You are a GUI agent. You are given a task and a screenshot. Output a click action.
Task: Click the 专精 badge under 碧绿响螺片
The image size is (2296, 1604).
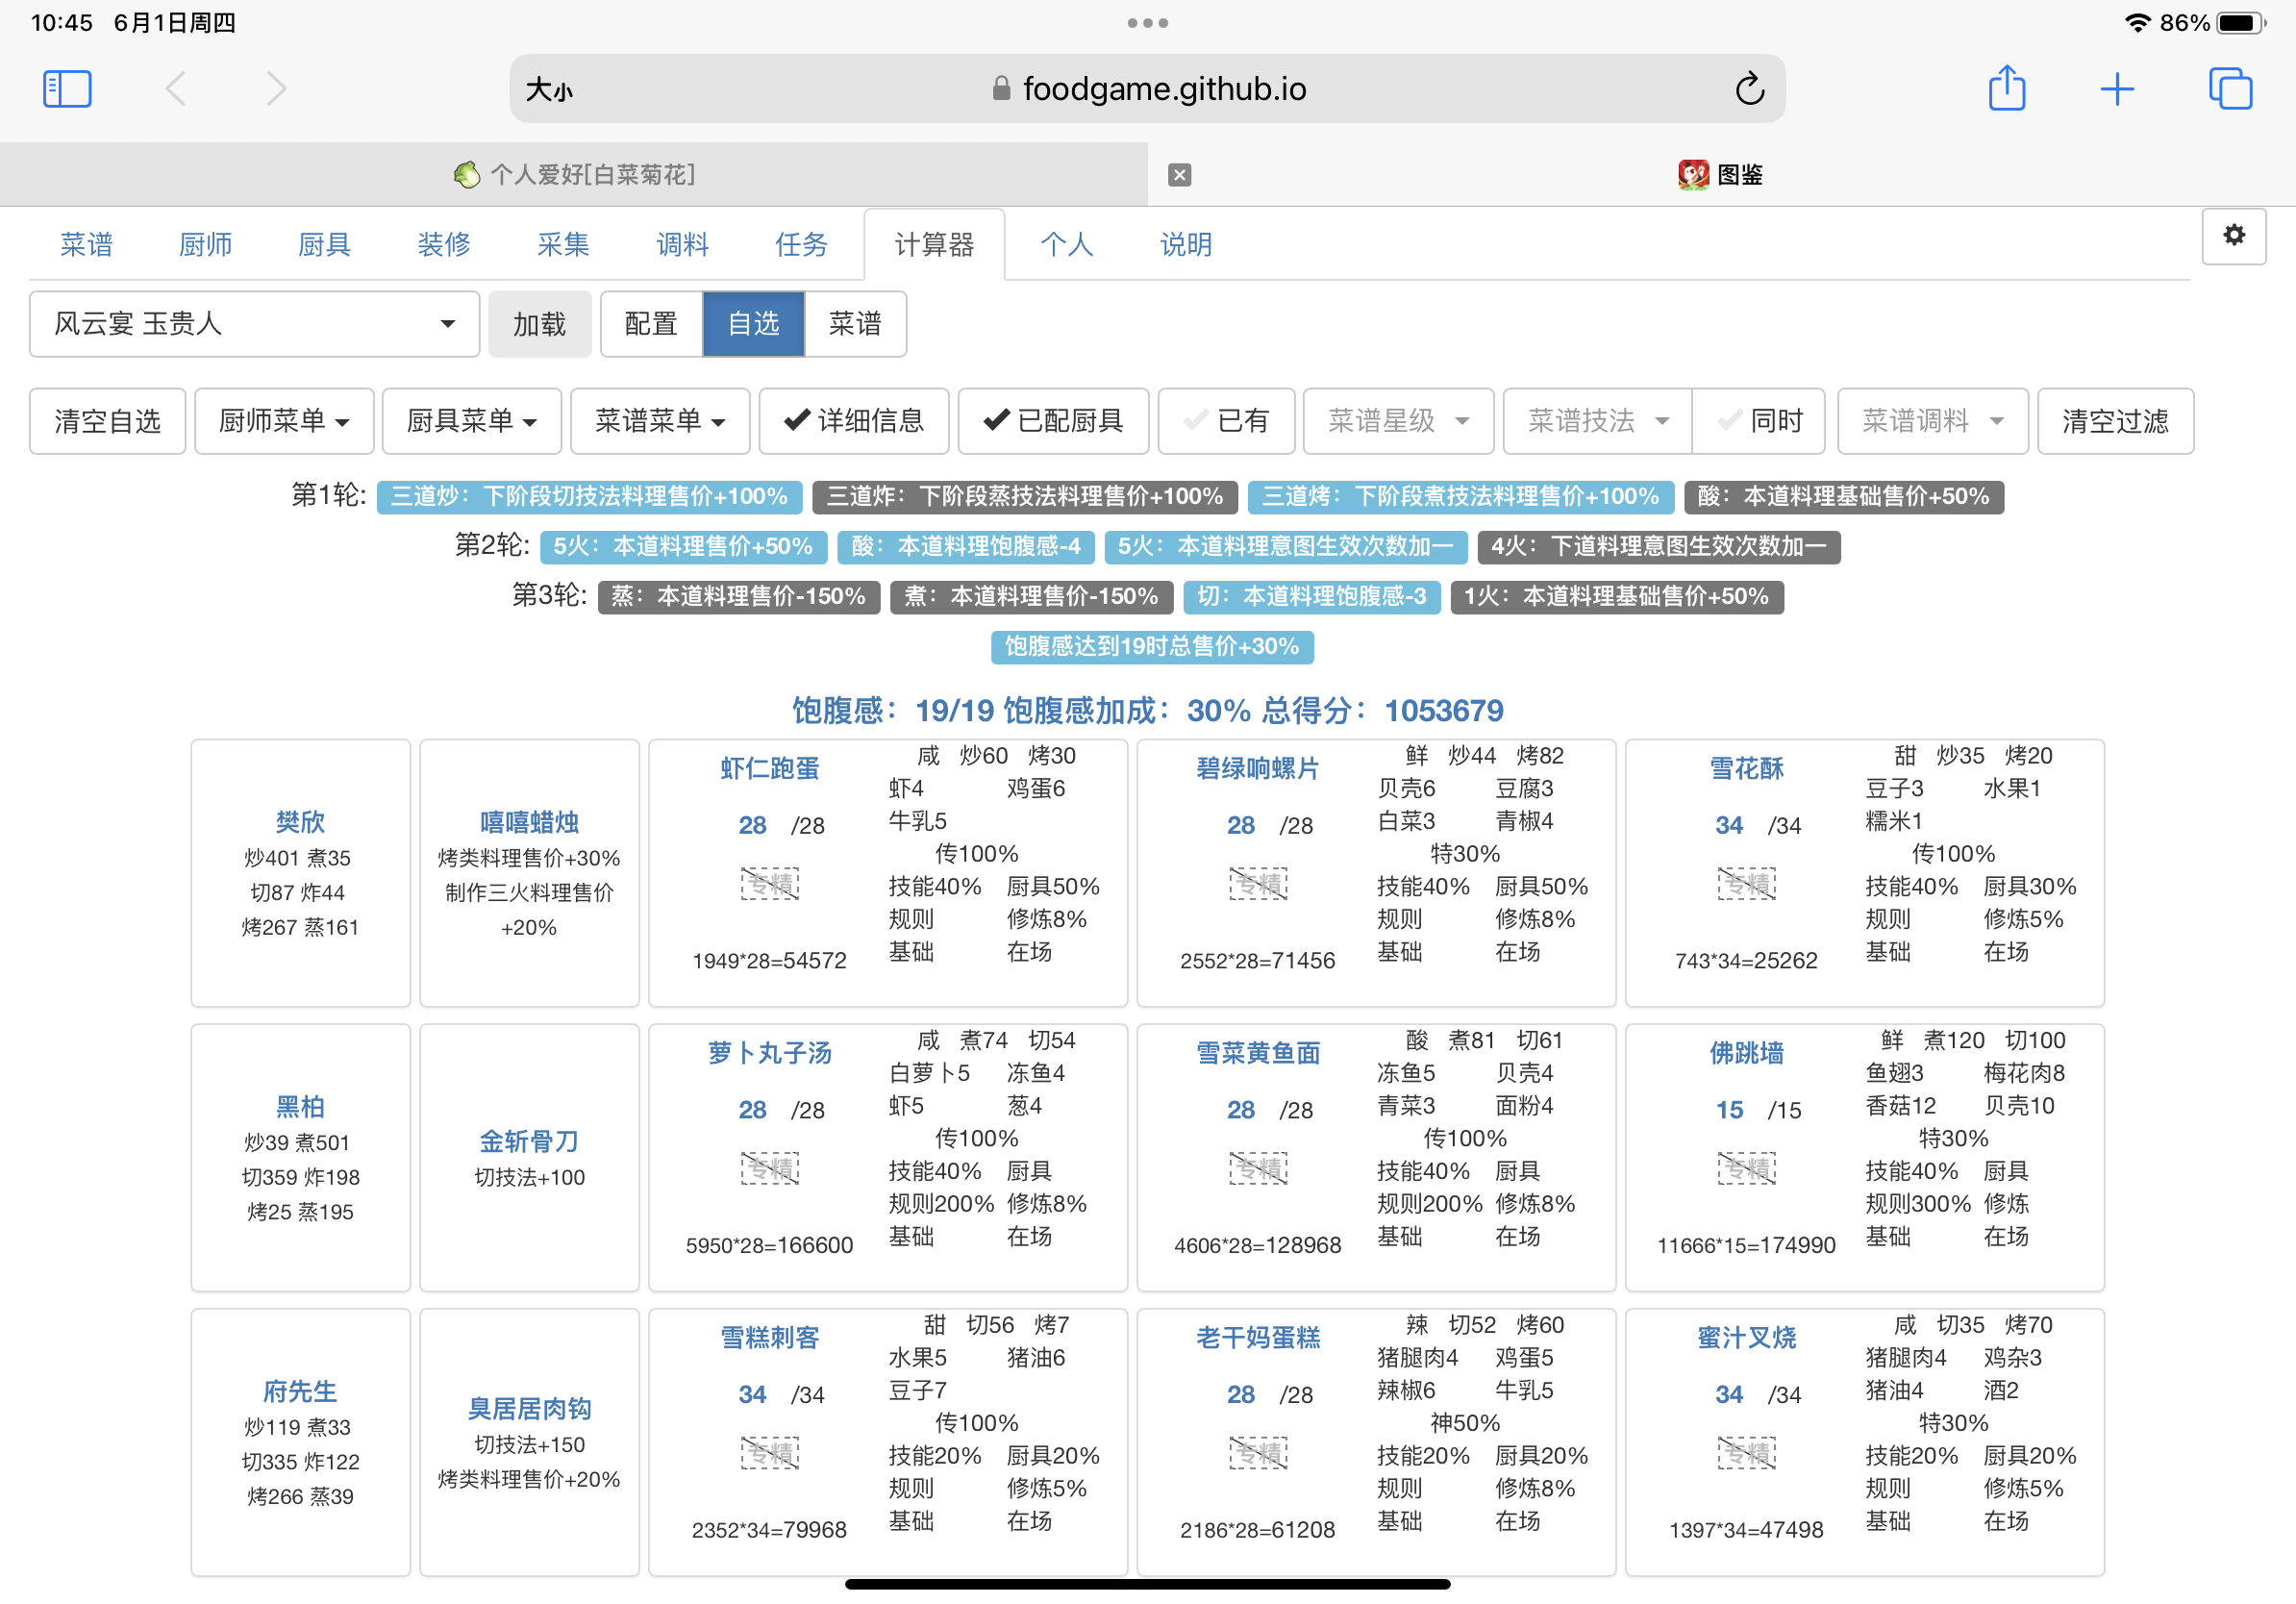click(x=1257, y=884)
